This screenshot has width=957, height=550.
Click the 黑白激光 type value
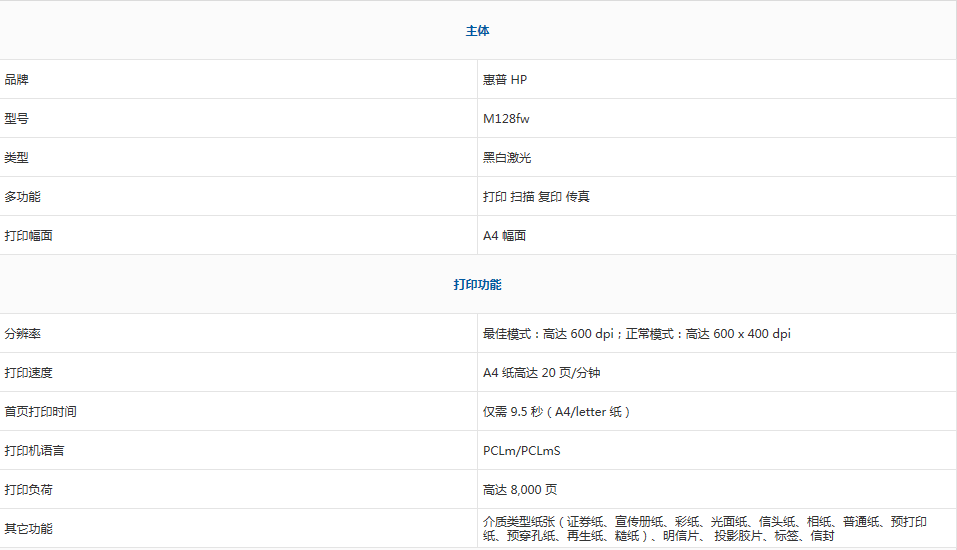tap(507, 157)
